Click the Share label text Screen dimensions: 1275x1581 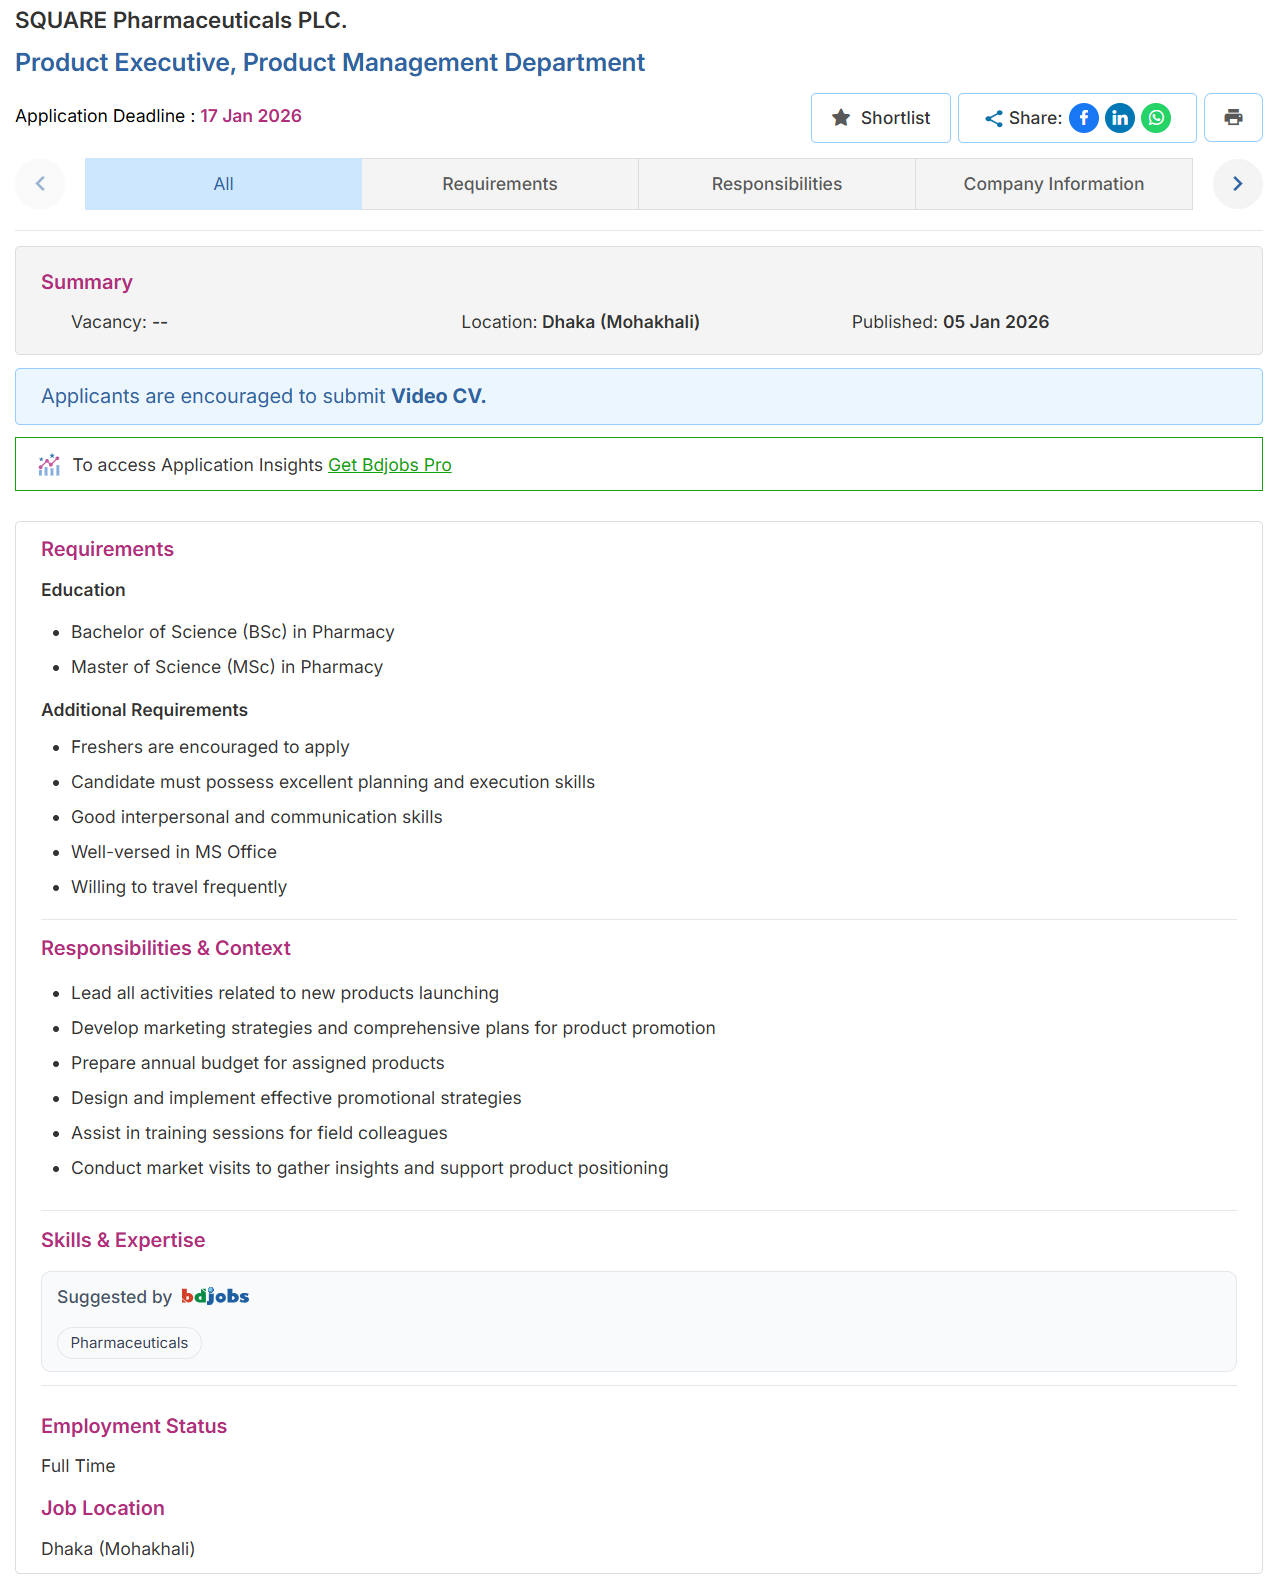click(x=1035, y=118)
